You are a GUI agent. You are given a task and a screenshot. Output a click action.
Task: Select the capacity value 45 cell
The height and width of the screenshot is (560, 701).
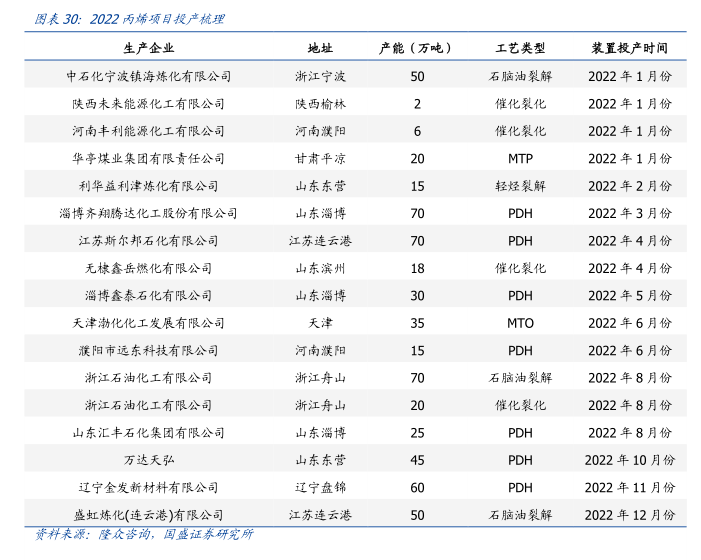[x=417, y=460]
